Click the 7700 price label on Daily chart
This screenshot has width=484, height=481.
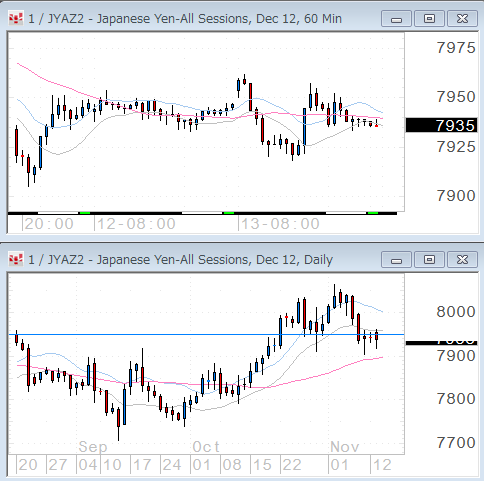coord(456,443)
